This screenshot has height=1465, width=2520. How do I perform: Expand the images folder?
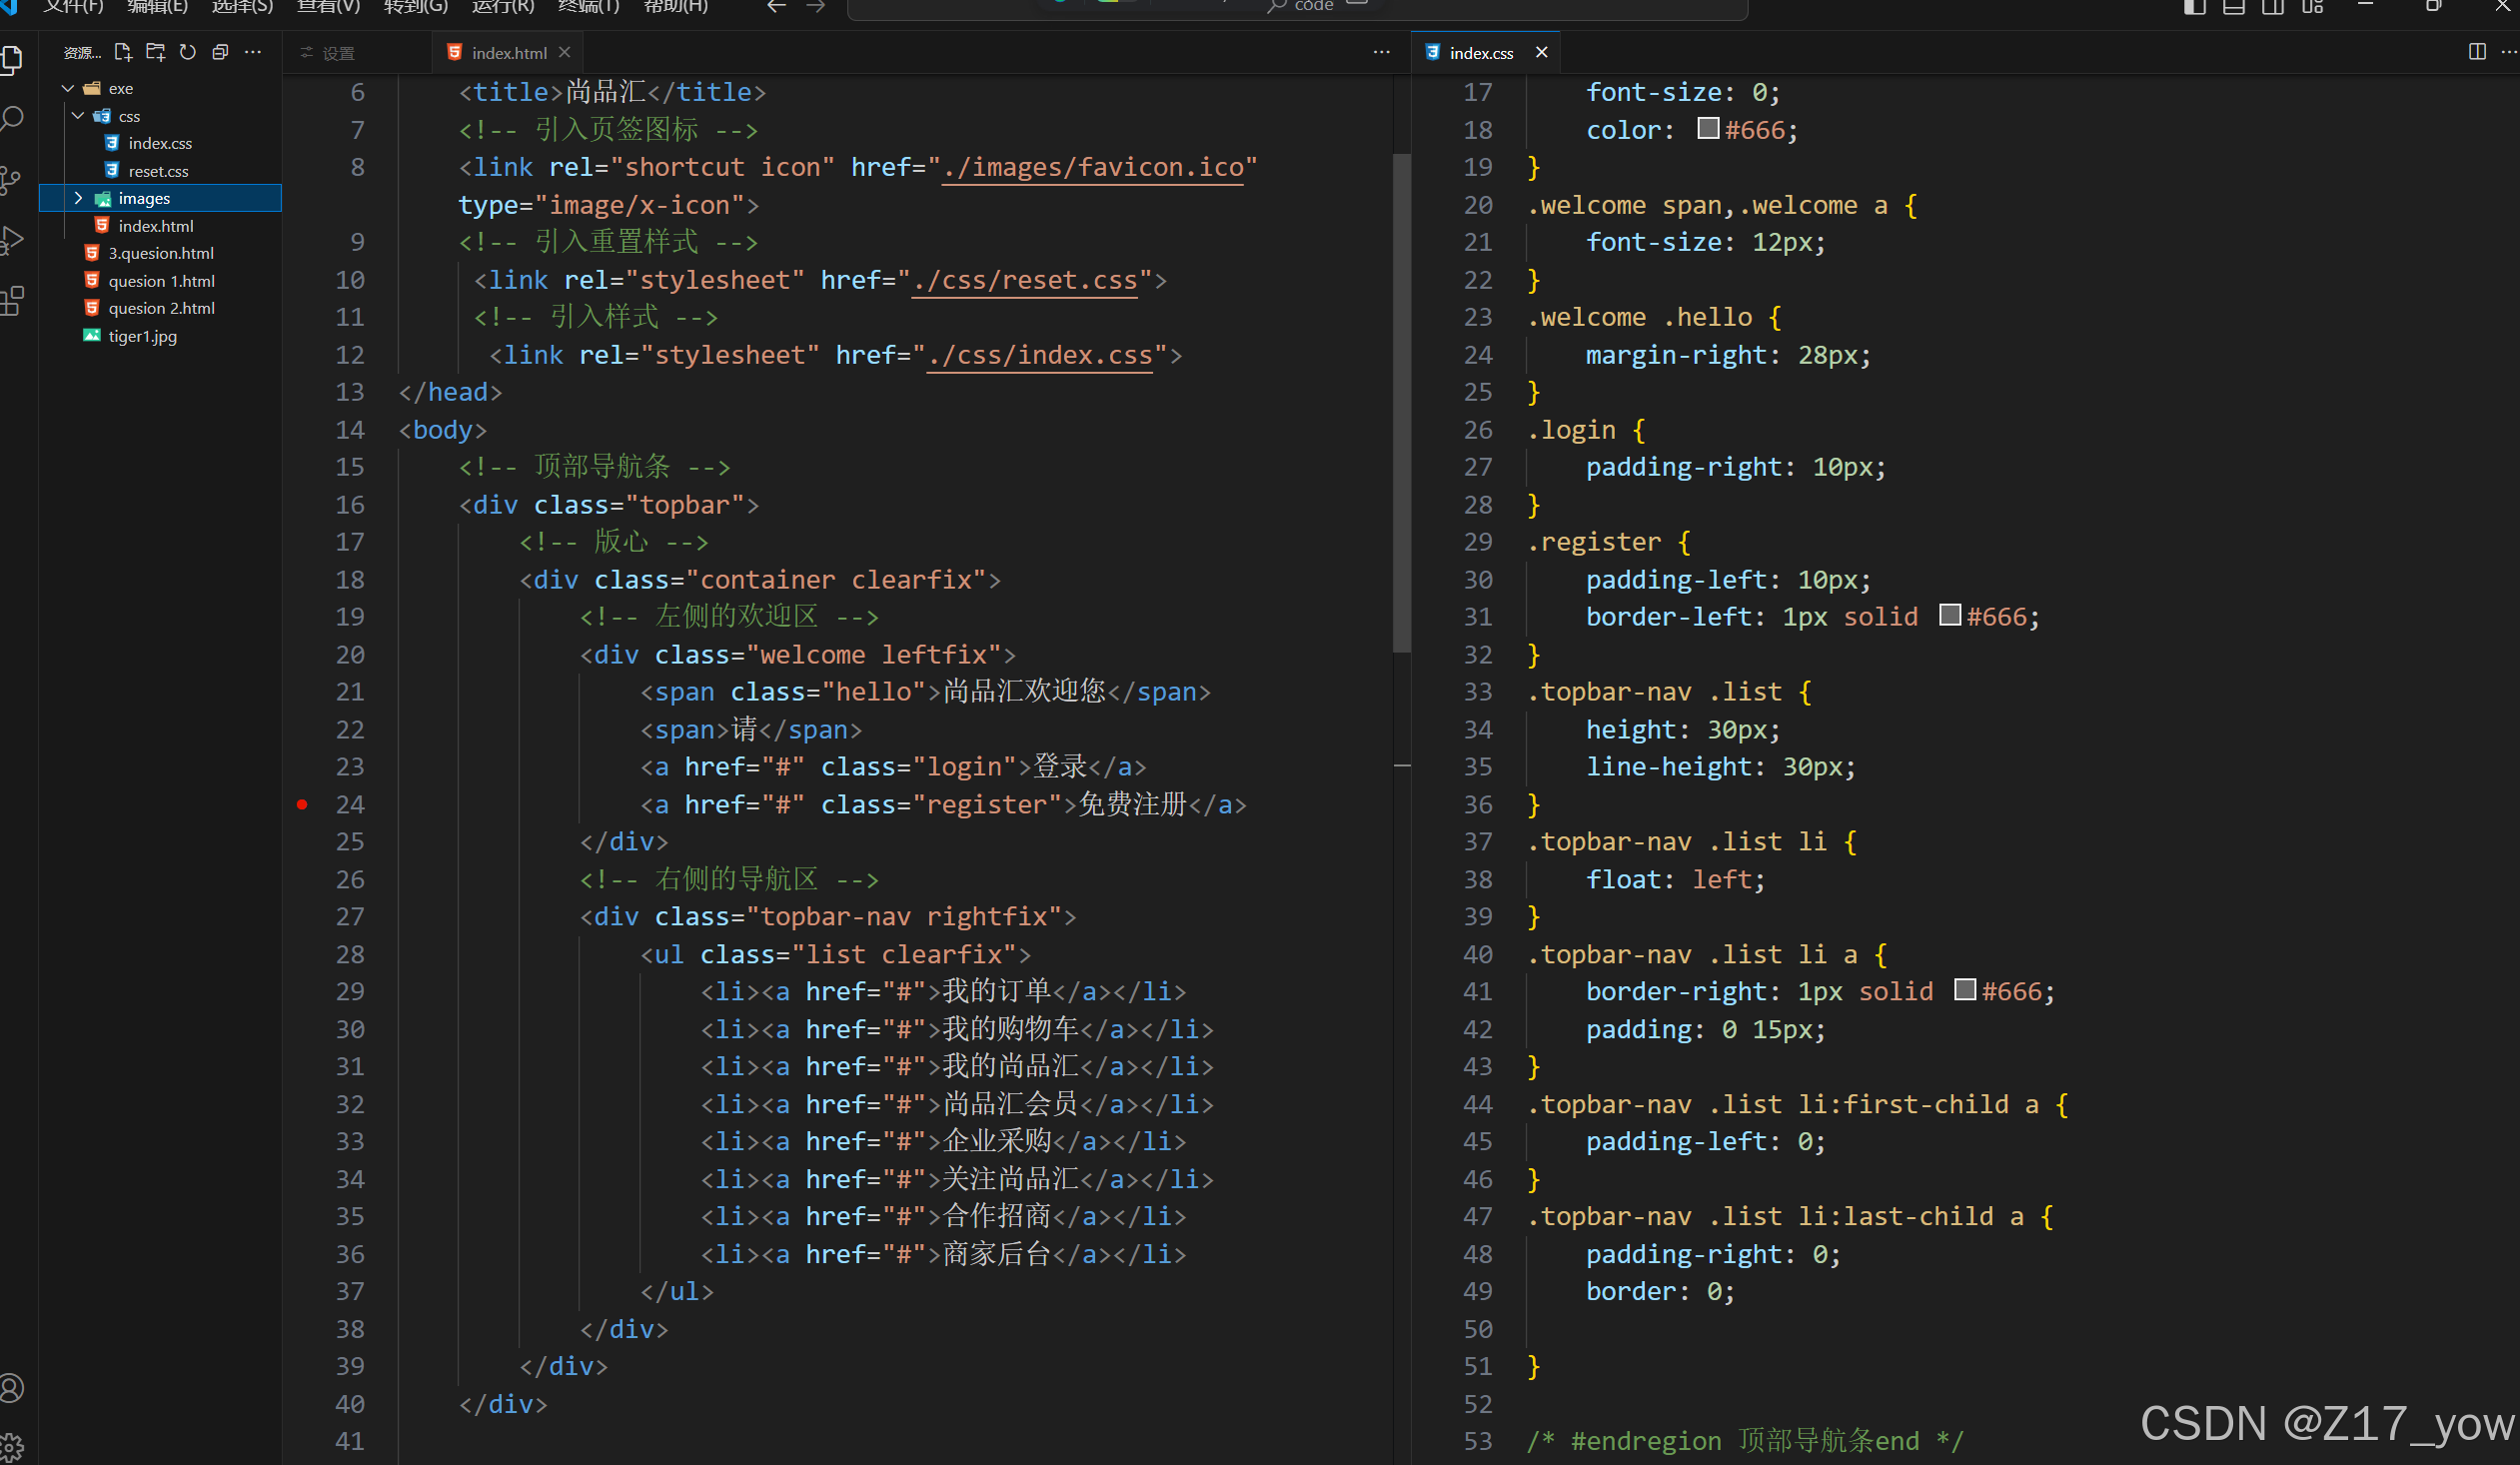78,198
